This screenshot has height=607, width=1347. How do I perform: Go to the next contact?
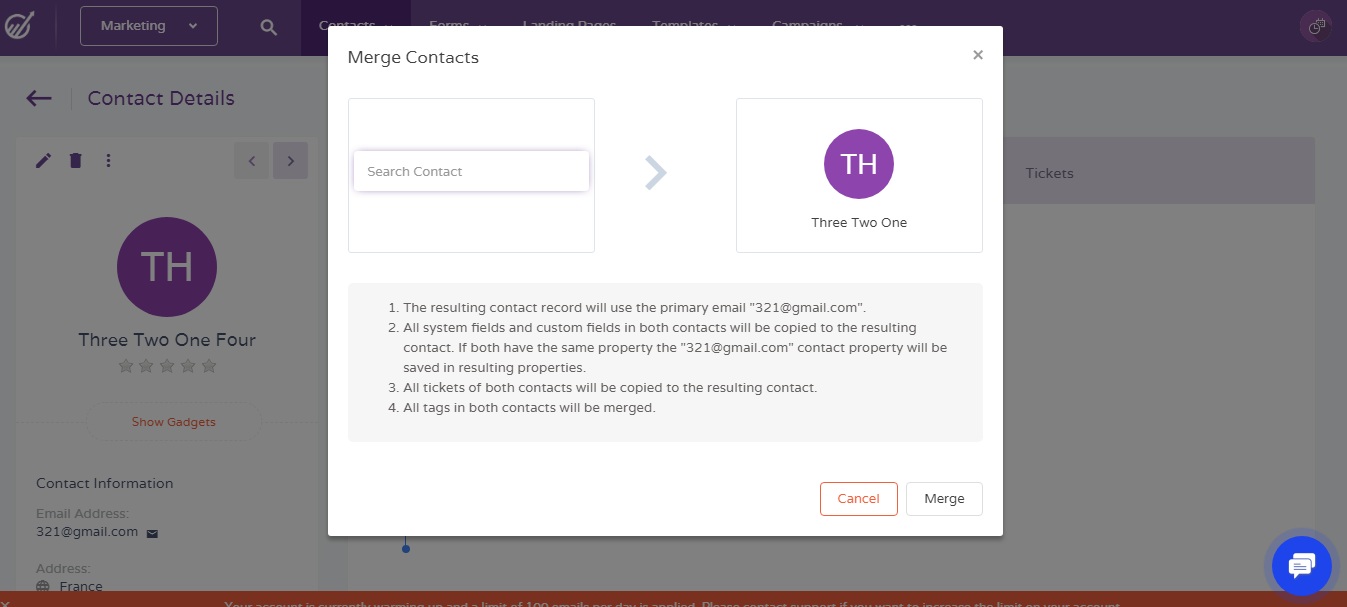(x=290, y=161)
